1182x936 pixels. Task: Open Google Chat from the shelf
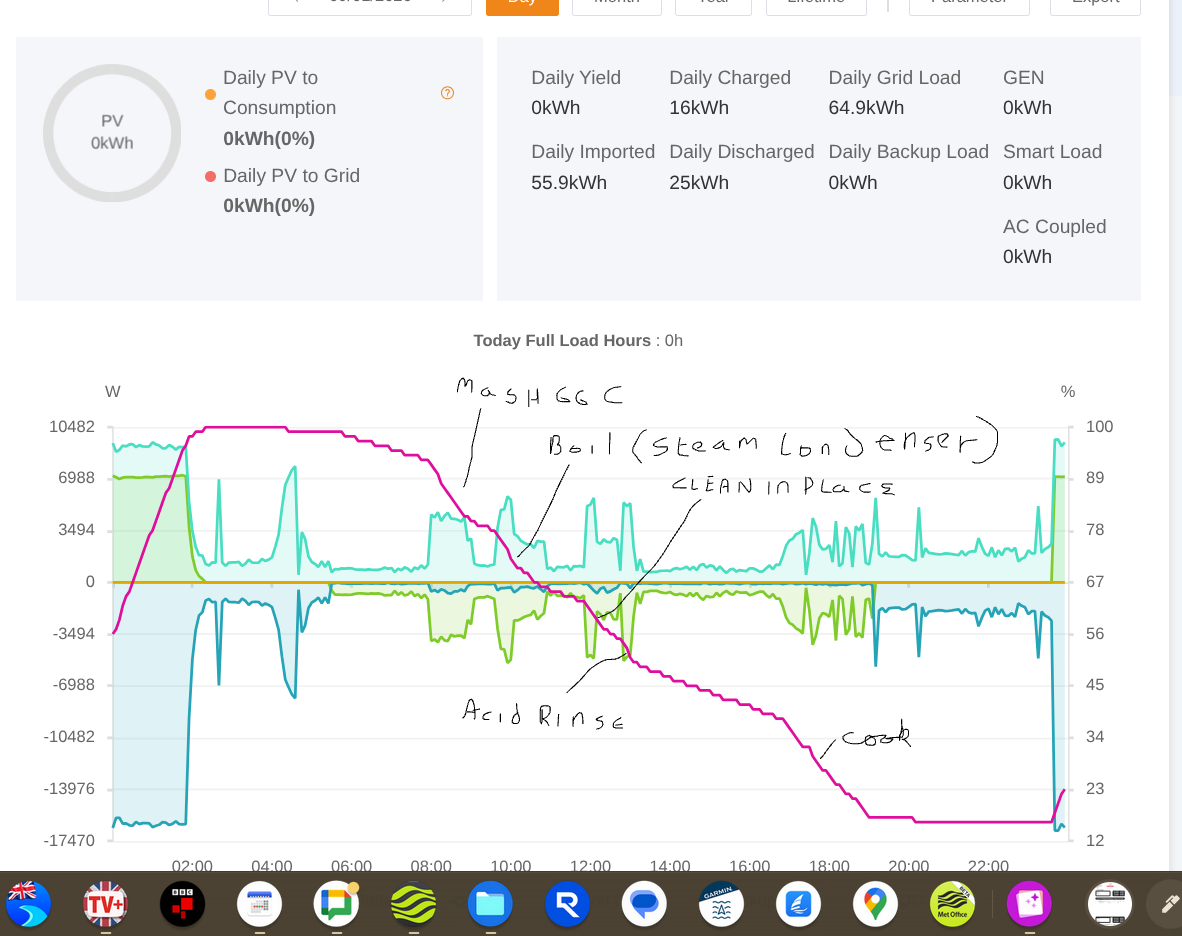(x=336, y=904)
